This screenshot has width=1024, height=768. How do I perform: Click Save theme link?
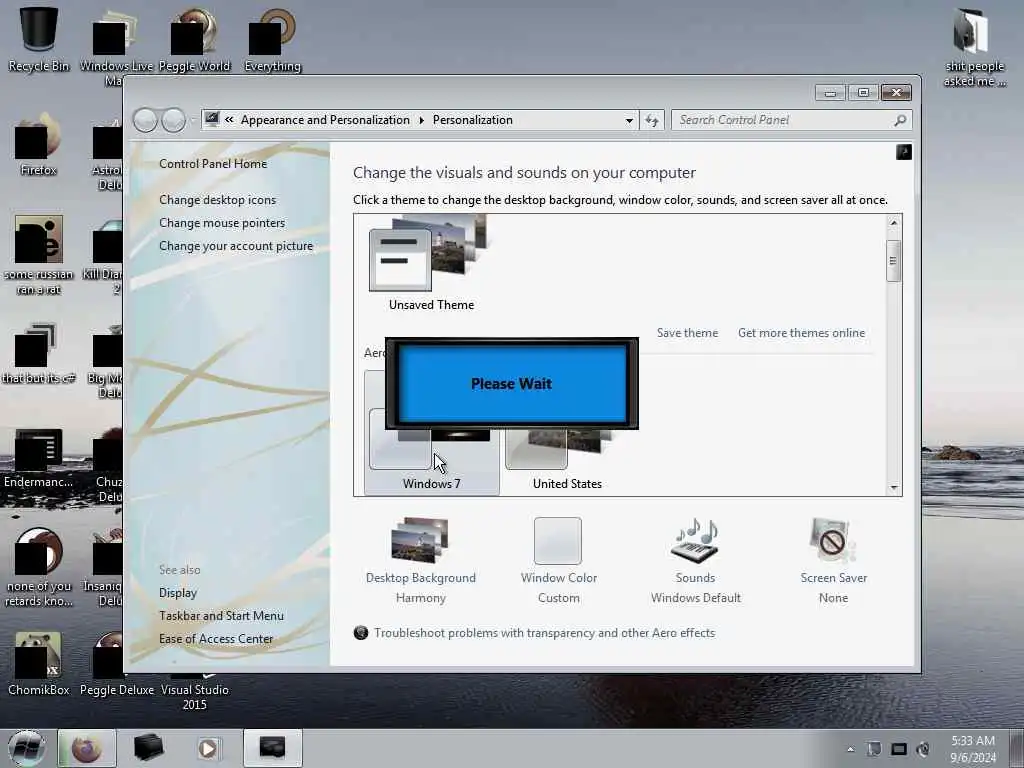pos(687,333)
